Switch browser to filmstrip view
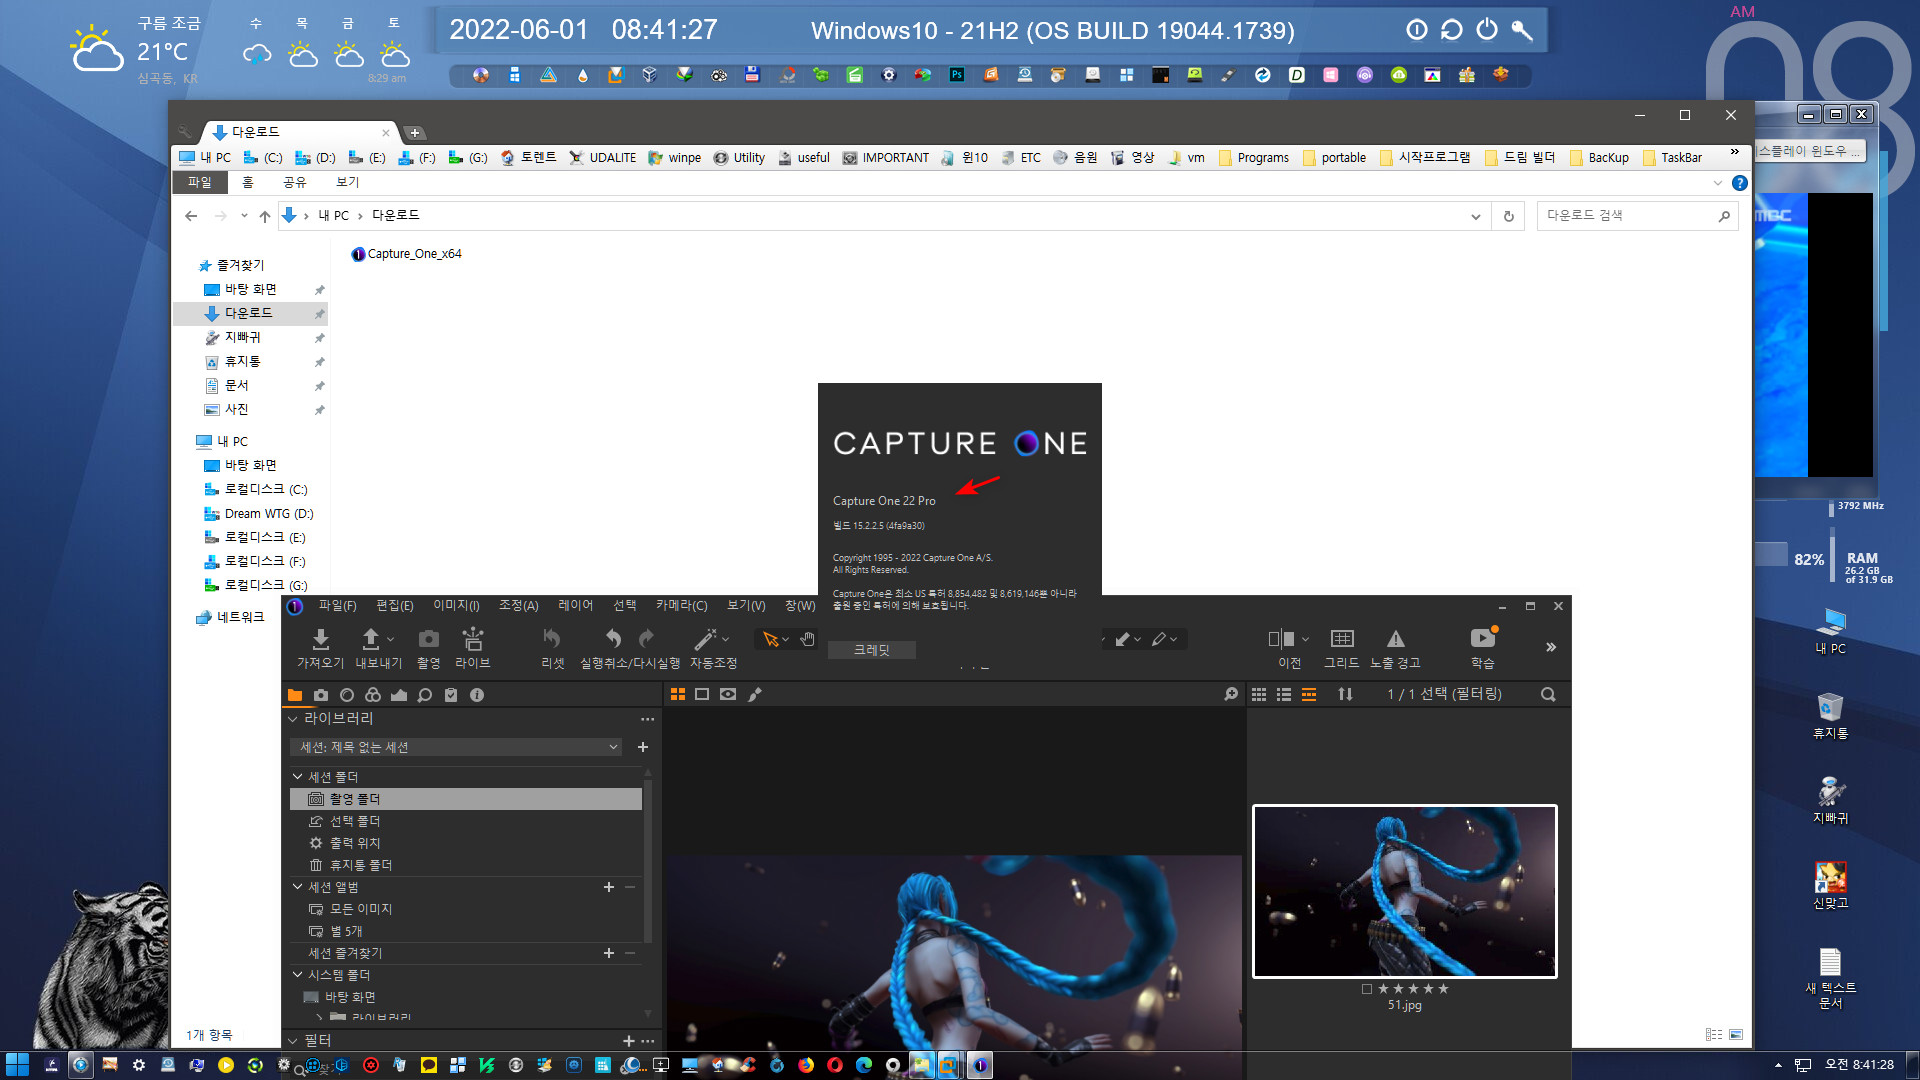Image resolution: width=1920 pixels, height=1080 pixels. (1309, 694)
